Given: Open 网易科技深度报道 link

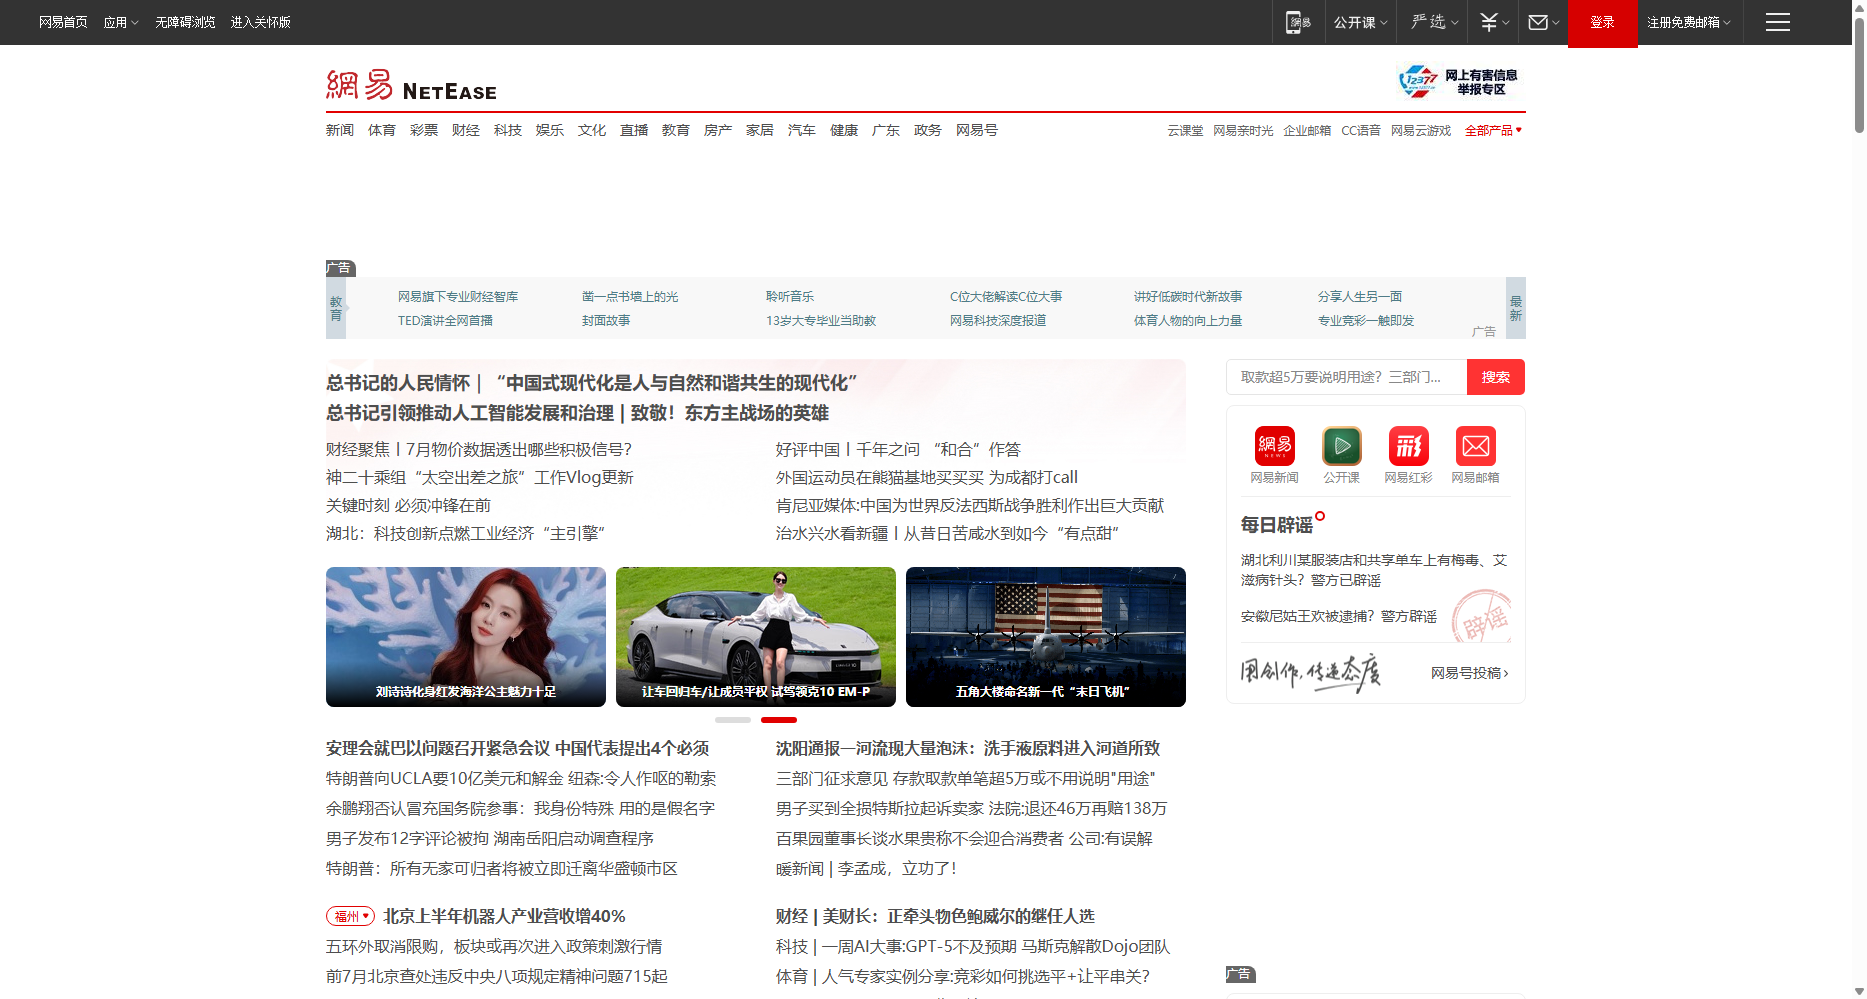Looking at the screenshot, I should click(998, 321).
